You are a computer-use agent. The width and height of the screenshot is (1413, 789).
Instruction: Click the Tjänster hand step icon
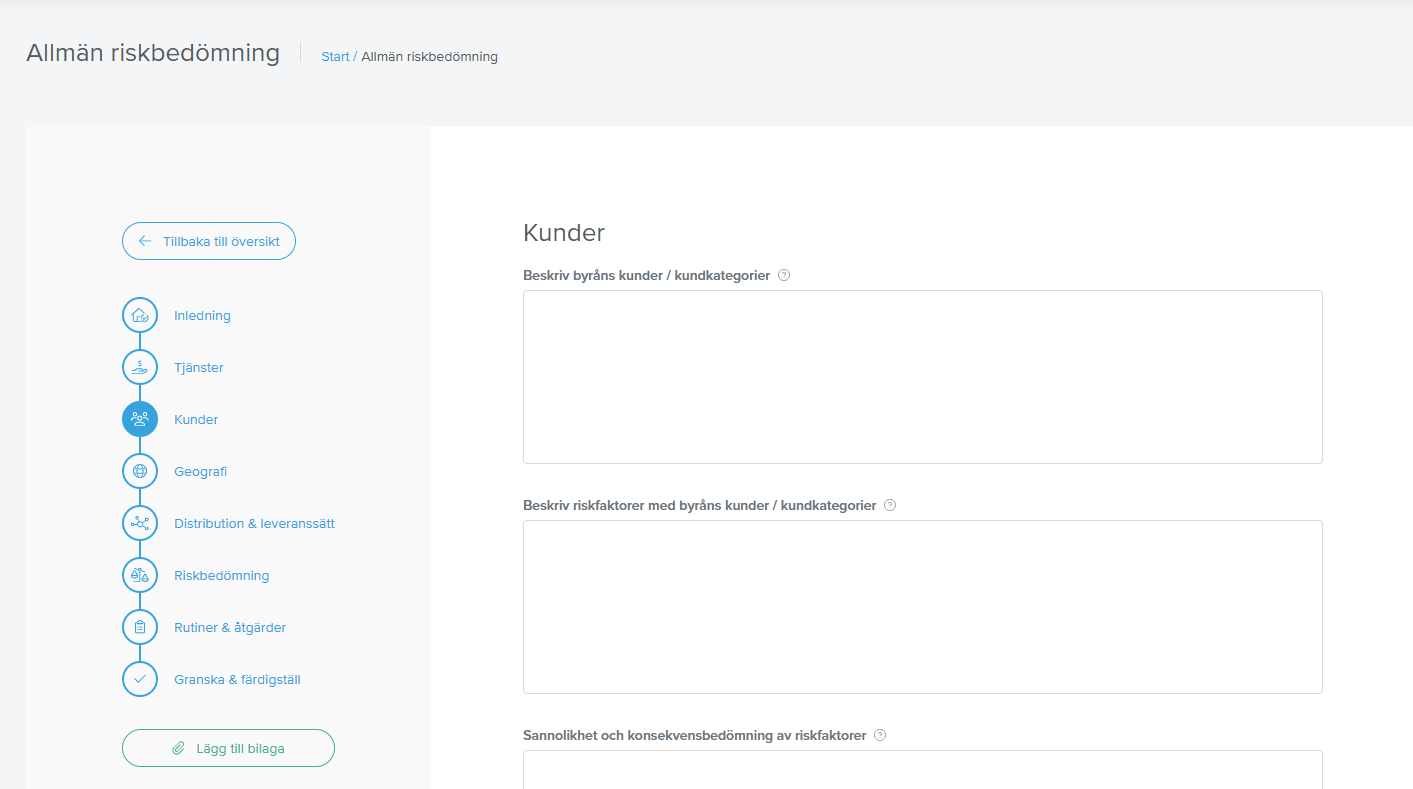click(140, 367)
